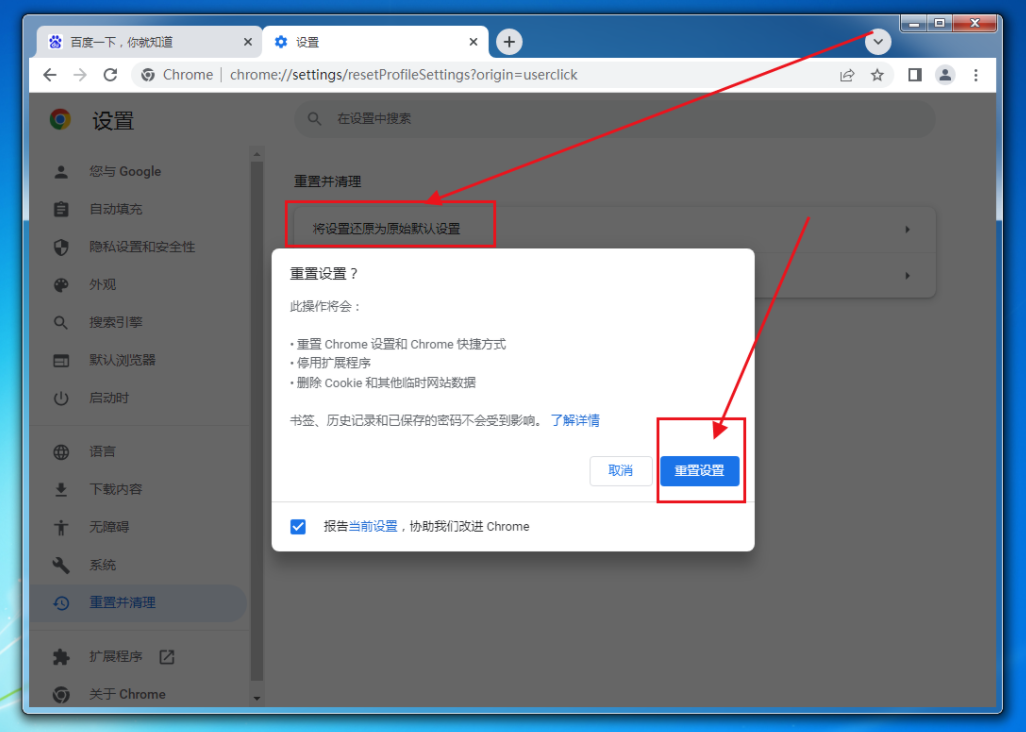Open the 了解详情 link

pos(575,420)
